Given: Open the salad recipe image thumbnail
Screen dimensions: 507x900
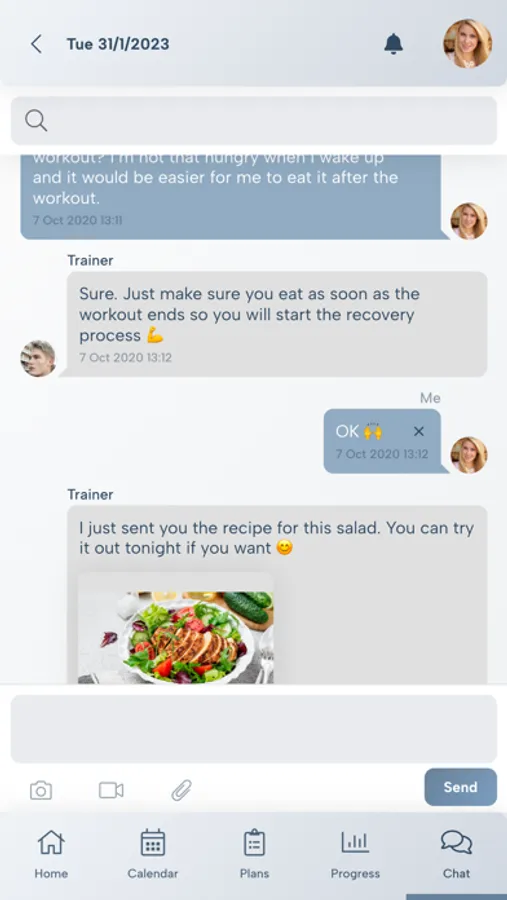Looking at the screenshot, I should (176, 628).
